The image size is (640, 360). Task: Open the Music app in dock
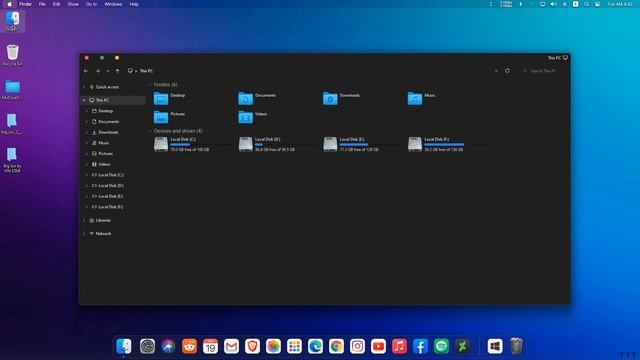(x=400, y=346)
